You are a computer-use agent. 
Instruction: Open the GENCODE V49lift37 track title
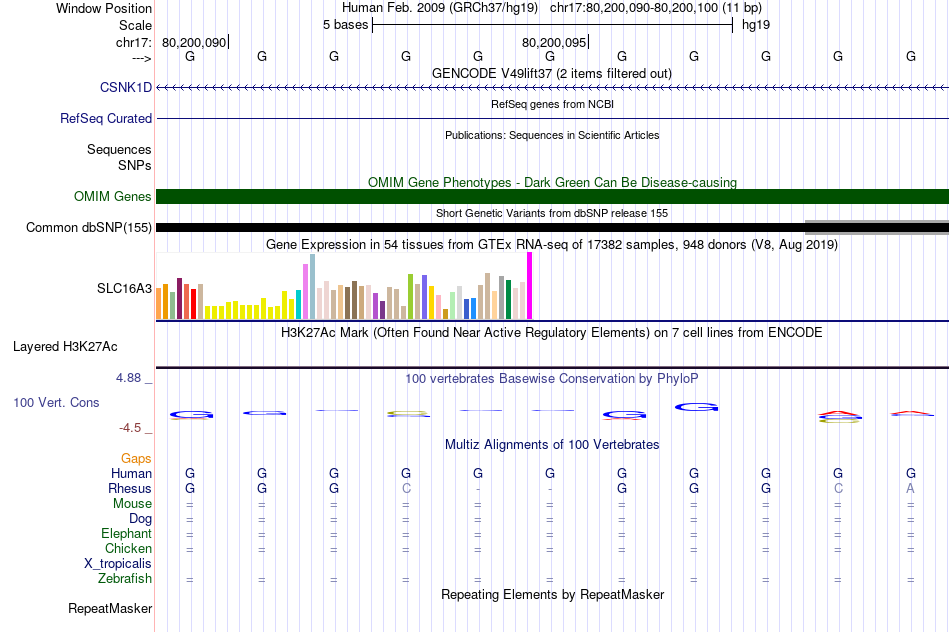point(552,73)
